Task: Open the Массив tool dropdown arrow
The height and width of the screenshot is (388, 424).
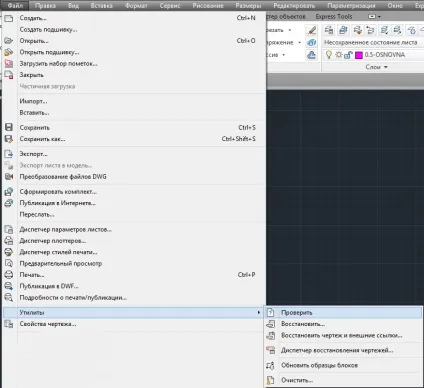Action: tap(284, 55)
